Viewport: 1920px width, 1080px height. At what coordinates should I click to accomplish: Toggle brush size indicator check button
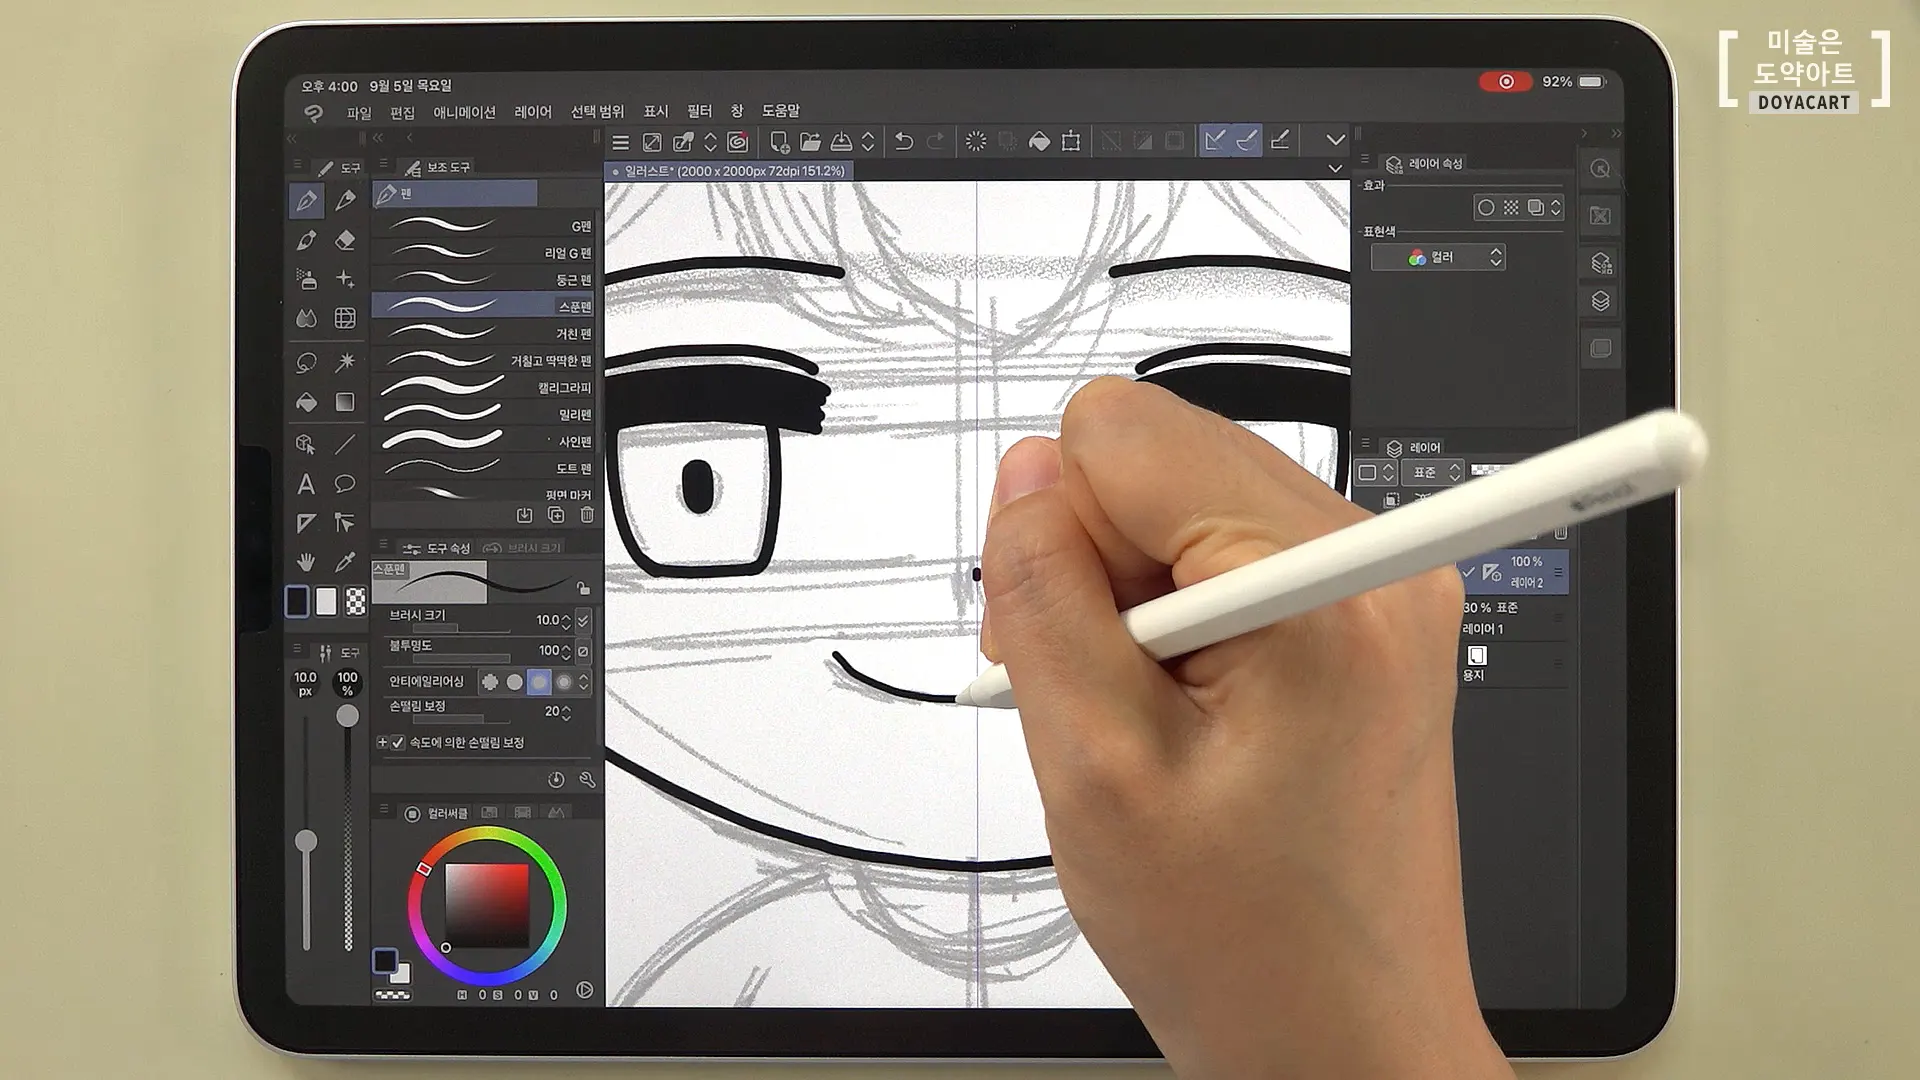[x=583, y=621]
